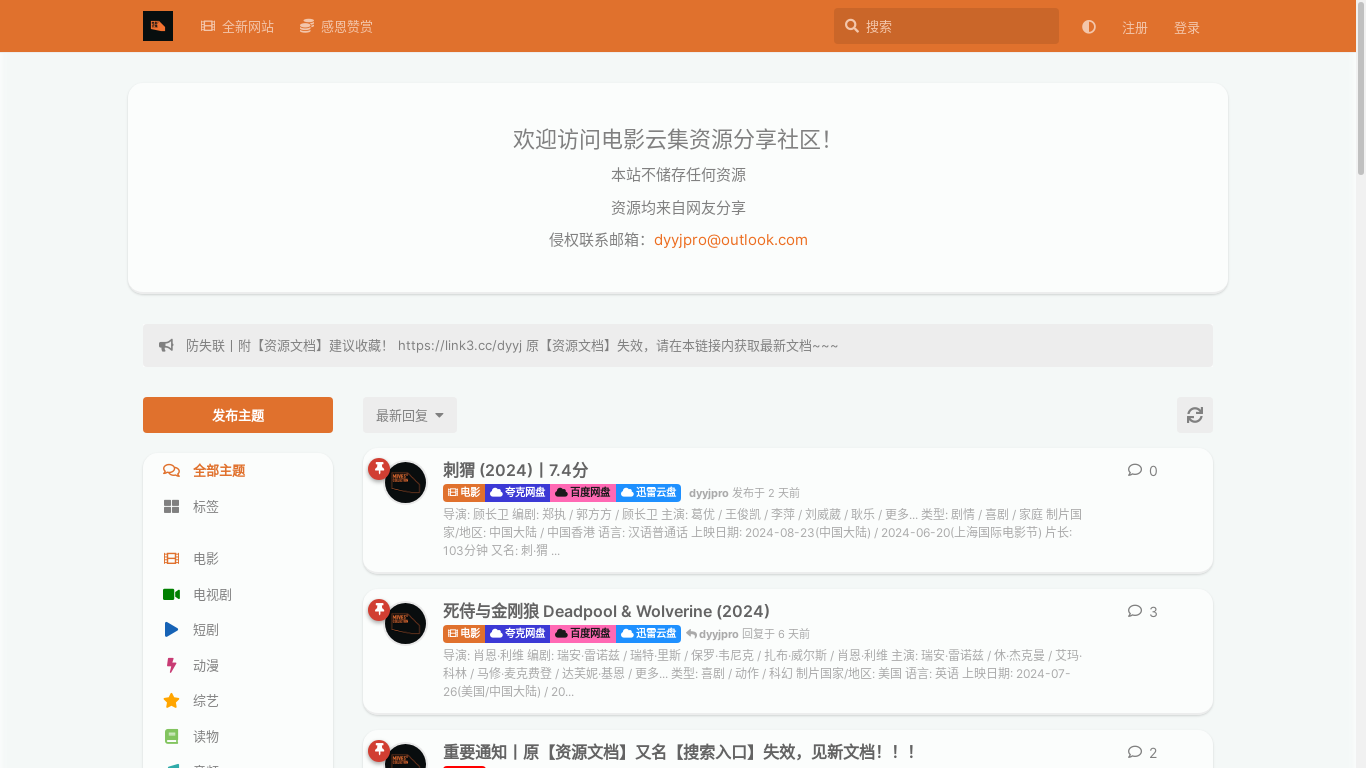
Task: Open the 感恩赞赏 header link
Action: pos(336,27)
